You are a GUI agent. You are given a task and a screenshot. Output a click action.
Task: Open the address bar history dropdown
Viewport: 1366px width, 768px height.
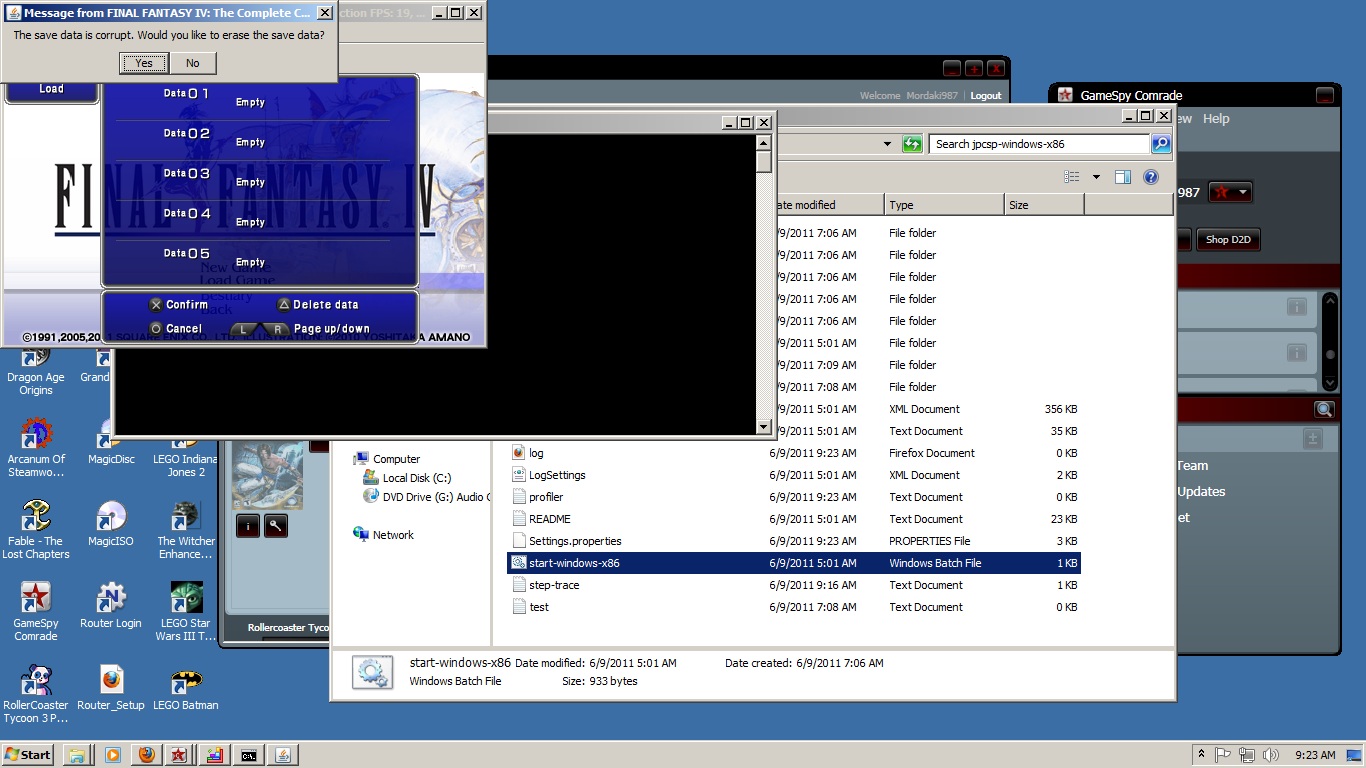point(887,144)
